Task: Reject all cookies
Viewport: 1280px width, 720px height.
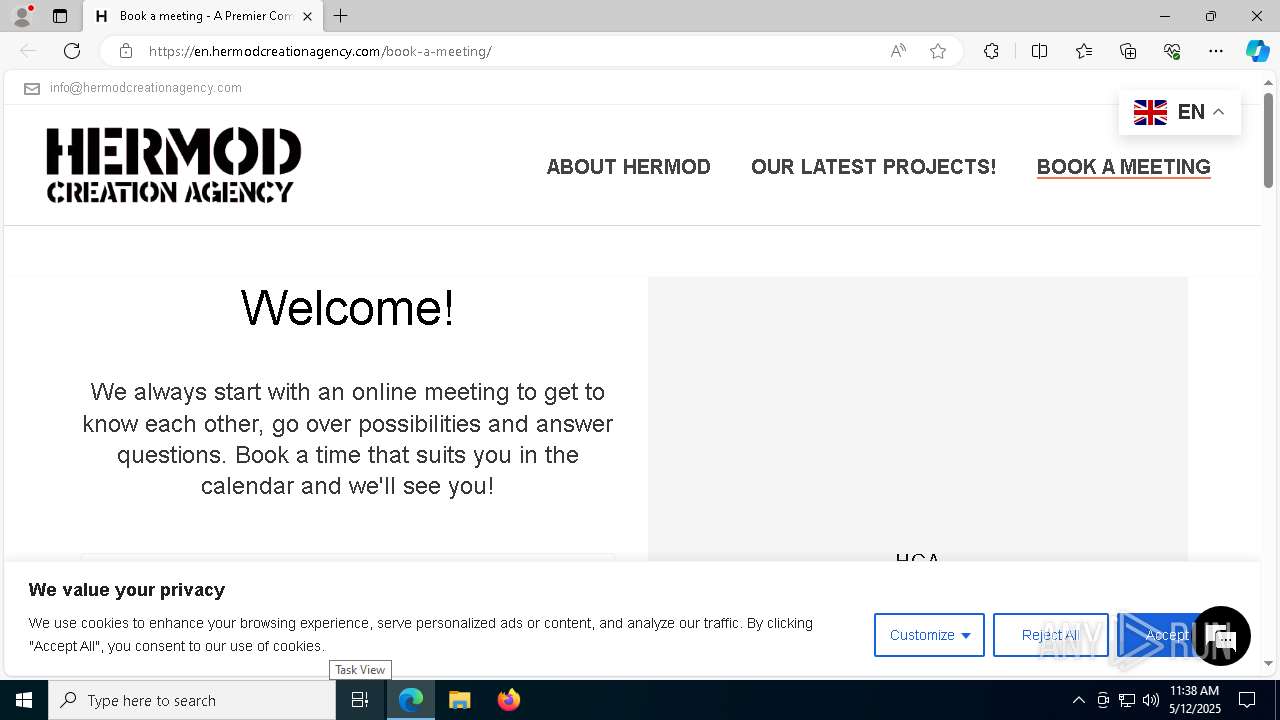Action: [1050, 635]
